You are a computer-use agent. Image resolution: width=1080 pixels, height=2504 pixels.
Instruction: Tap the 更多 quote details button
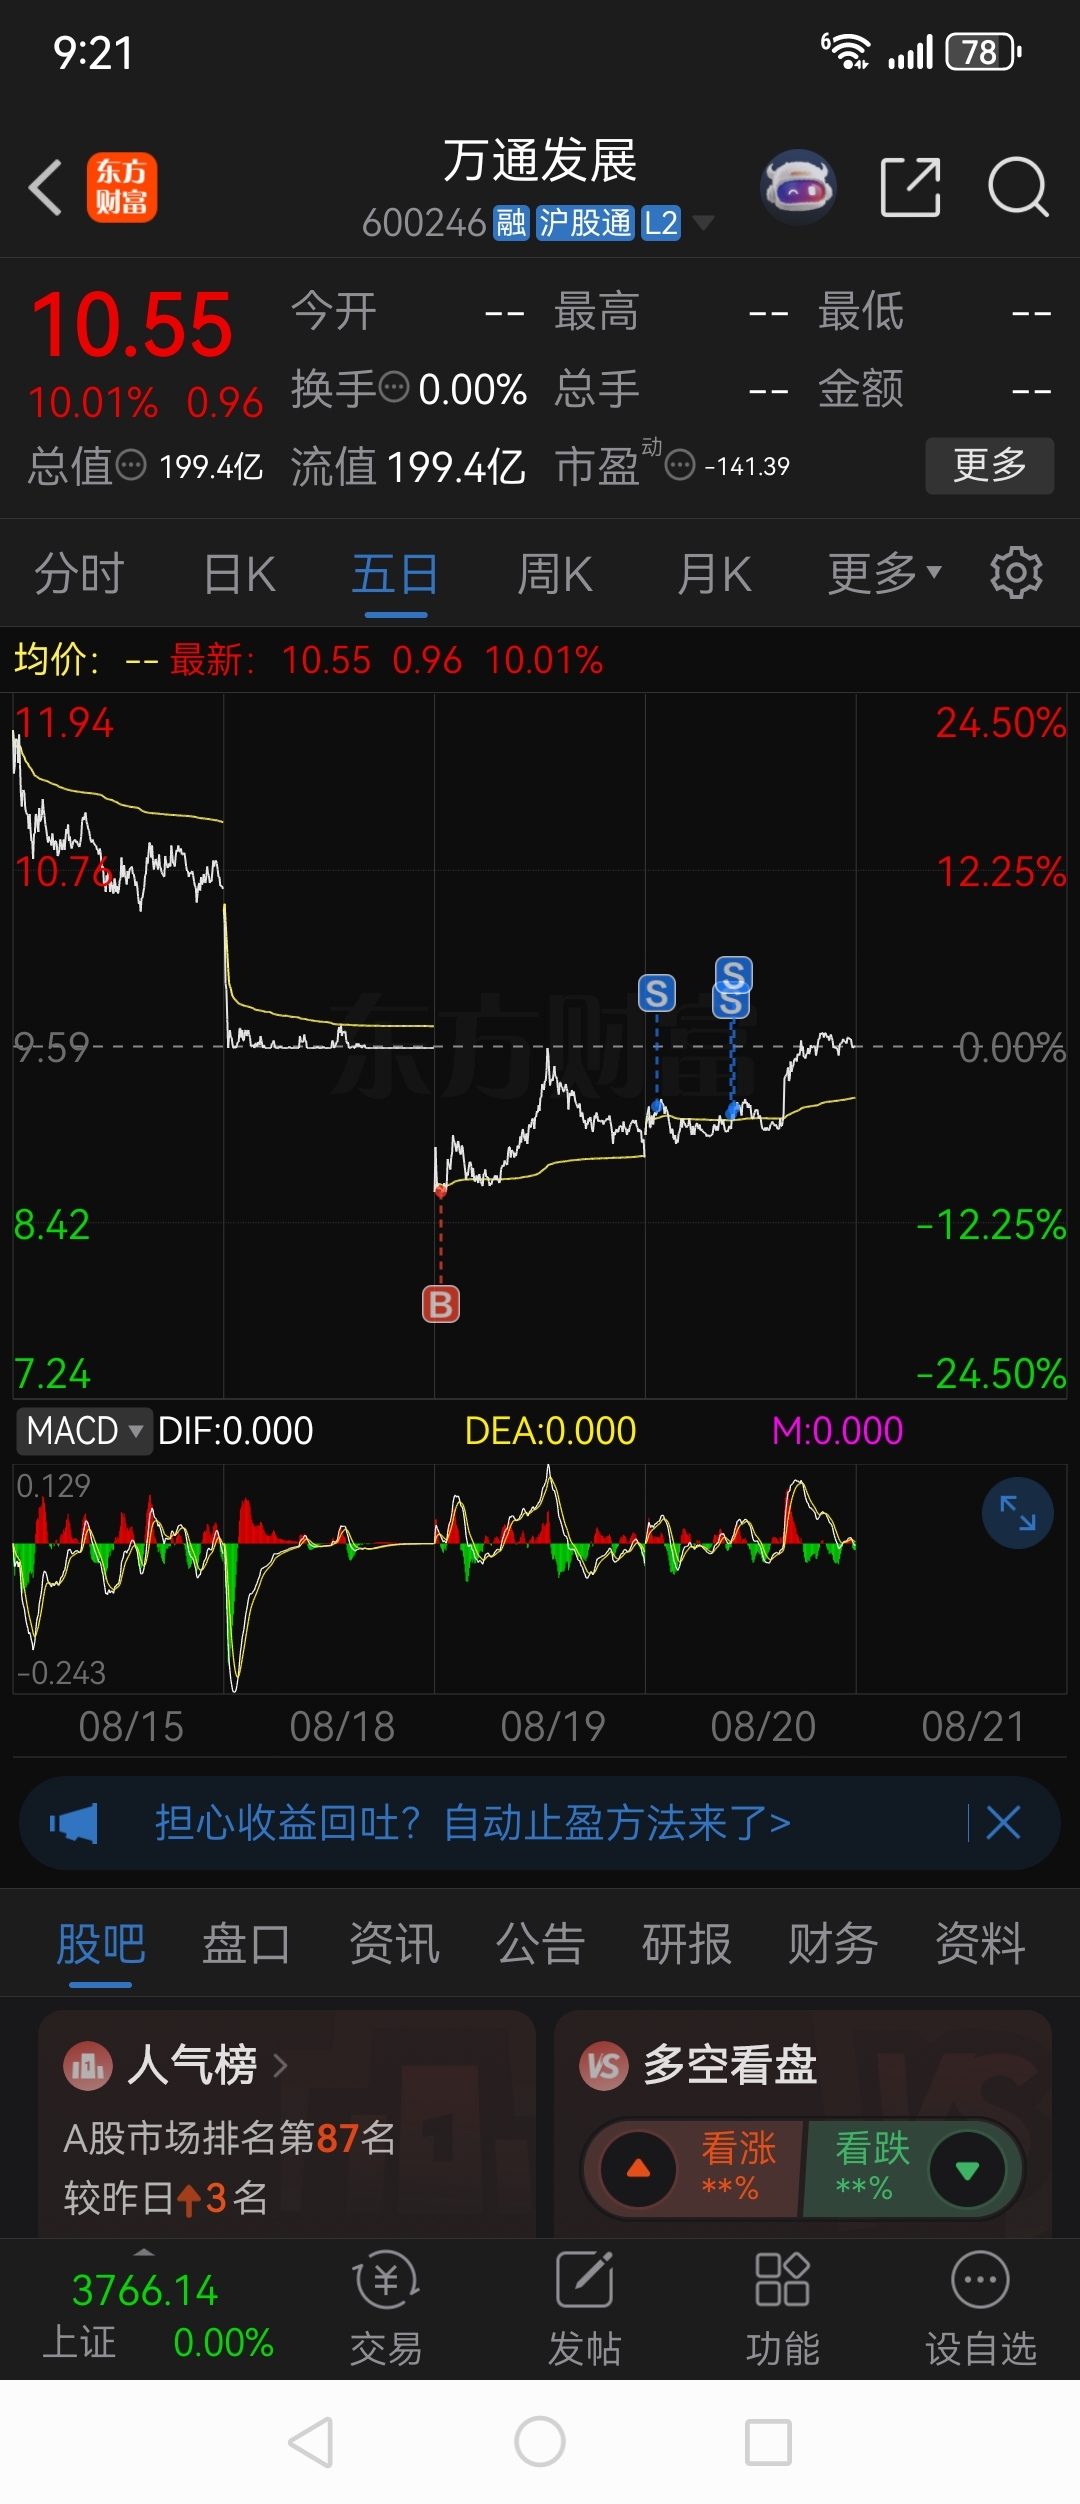coord(989,465)
